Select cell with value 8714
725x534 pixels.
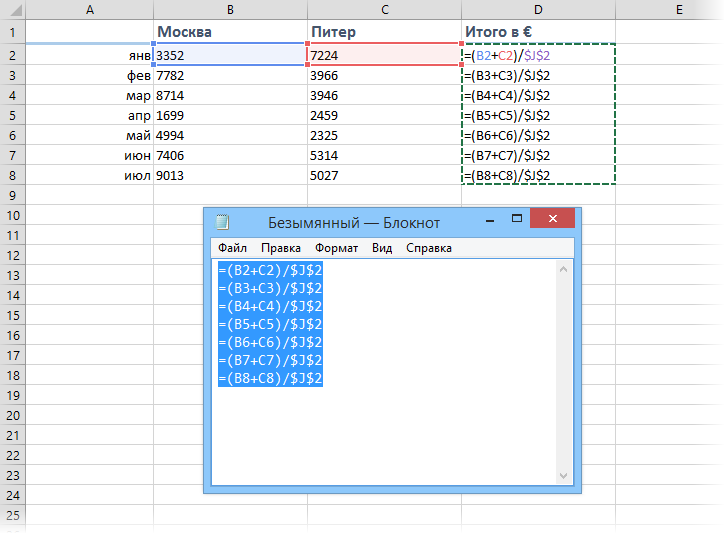[230, 95]
